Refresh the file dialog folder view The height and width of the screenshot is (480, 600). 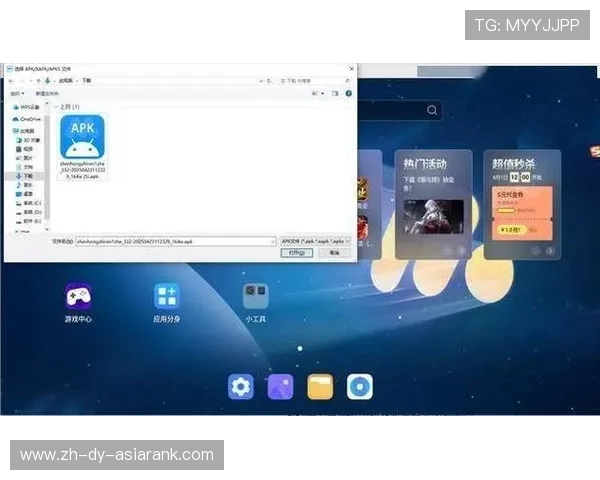pyautogui.click(x=269, y=81)
